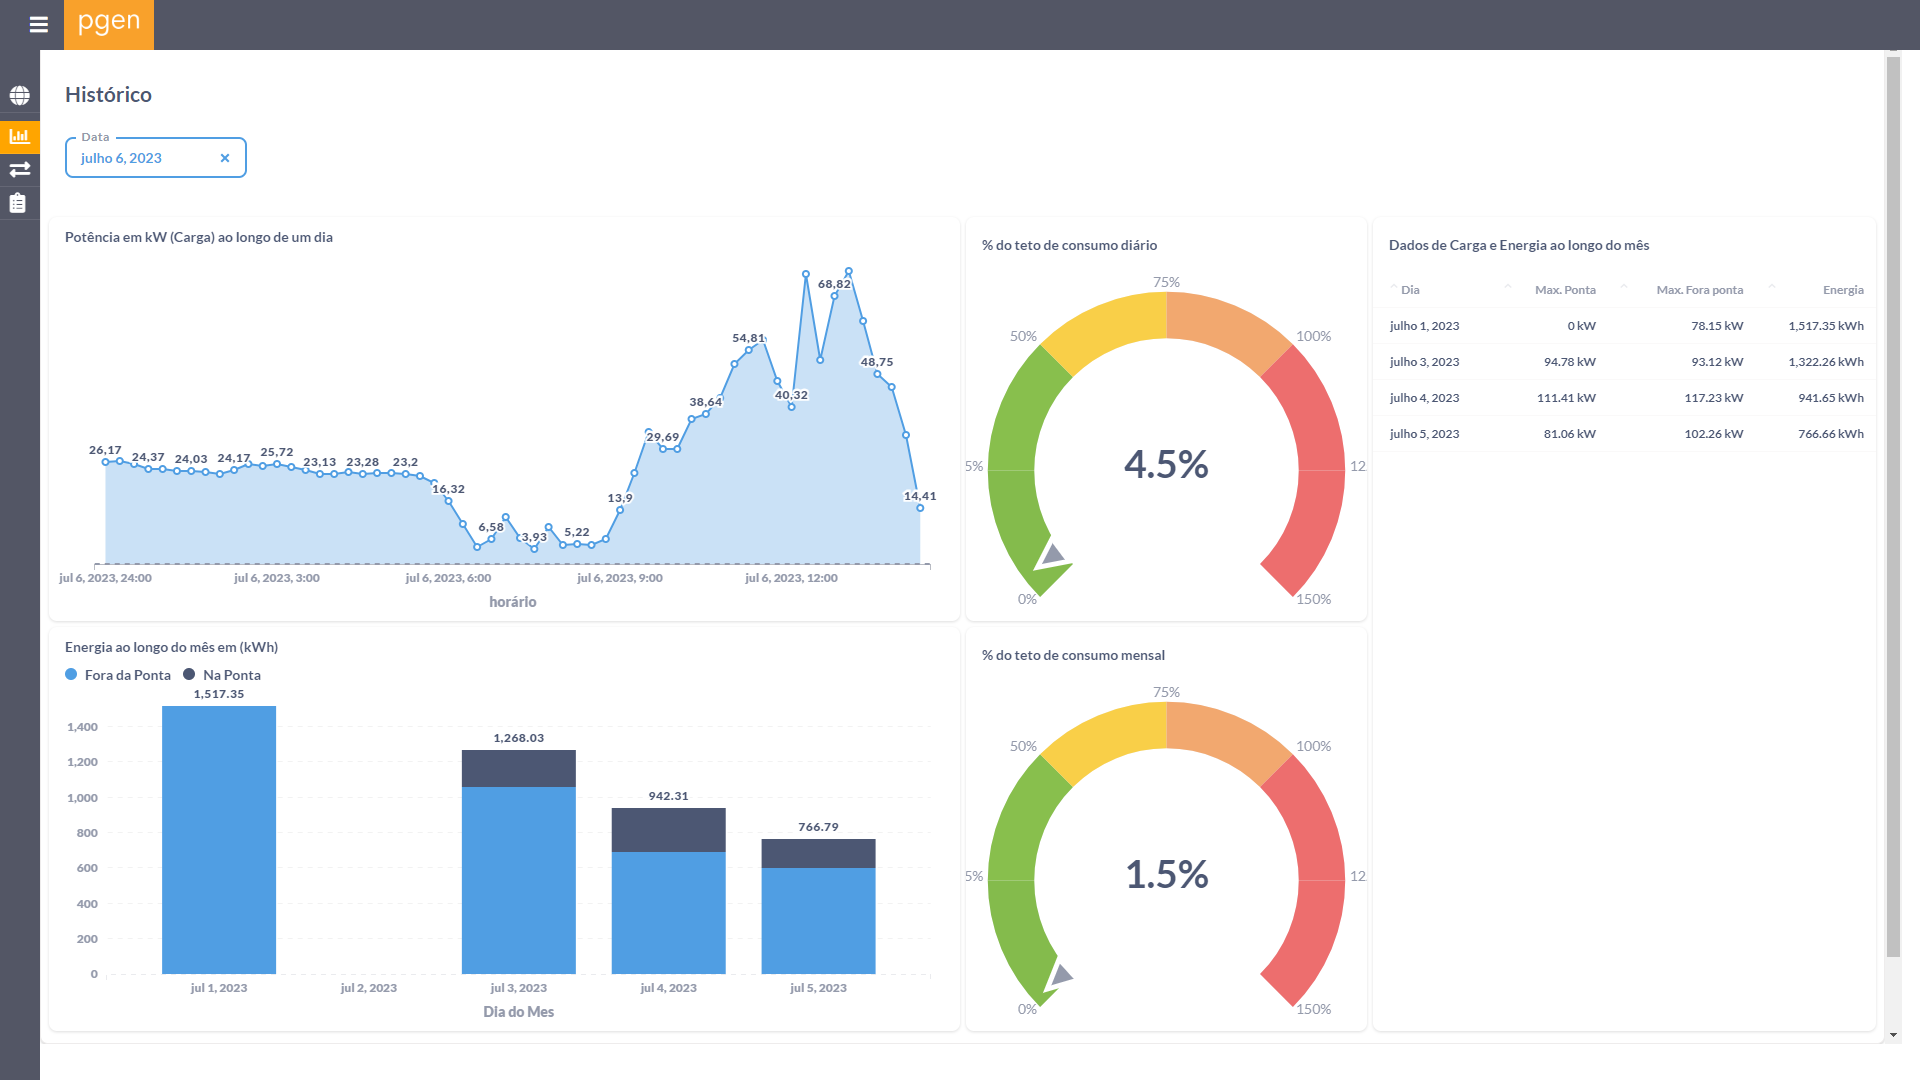1920x1080 pixels.
Task: Click the pgen logo
Action: click(x=109, y=24)
